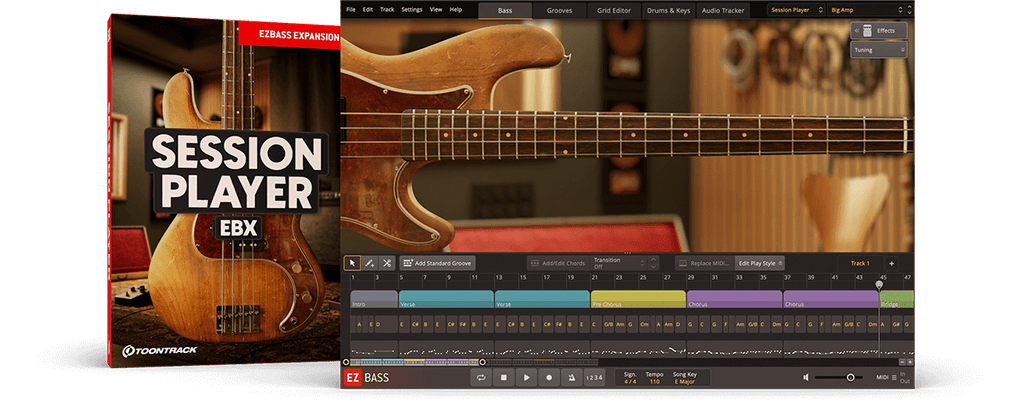1024x416 pixels.
Task: Switch to the Grooves tab
Action: [x=559, y=10]
